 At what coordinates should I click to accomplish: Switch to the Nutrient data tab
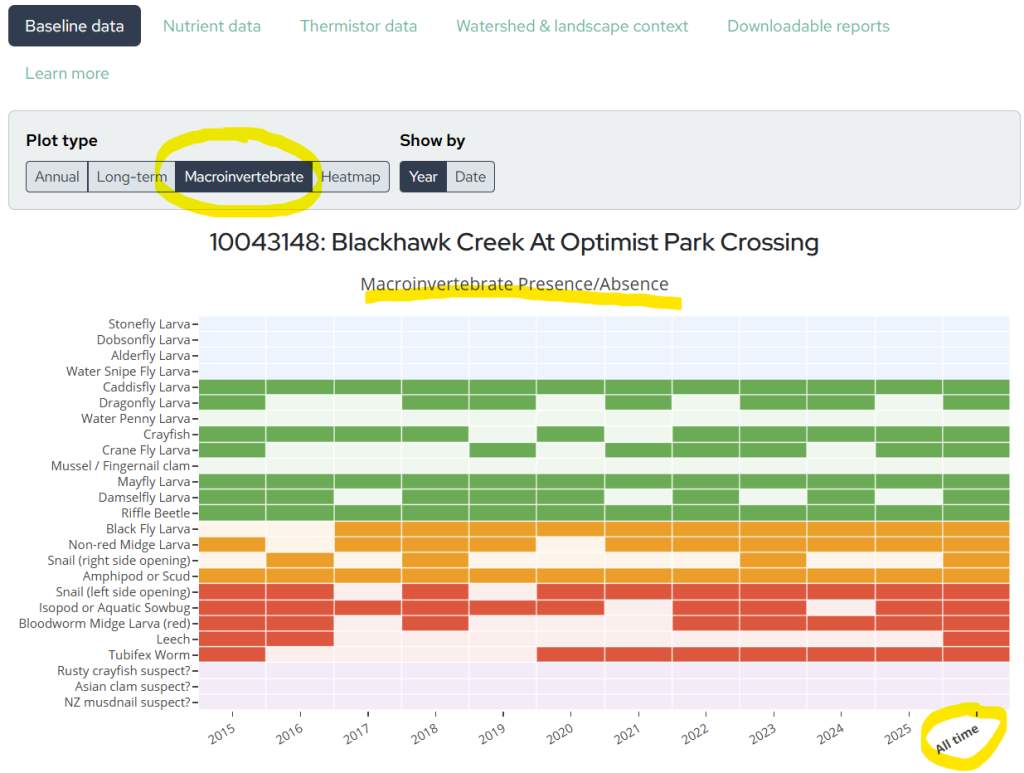212,26
